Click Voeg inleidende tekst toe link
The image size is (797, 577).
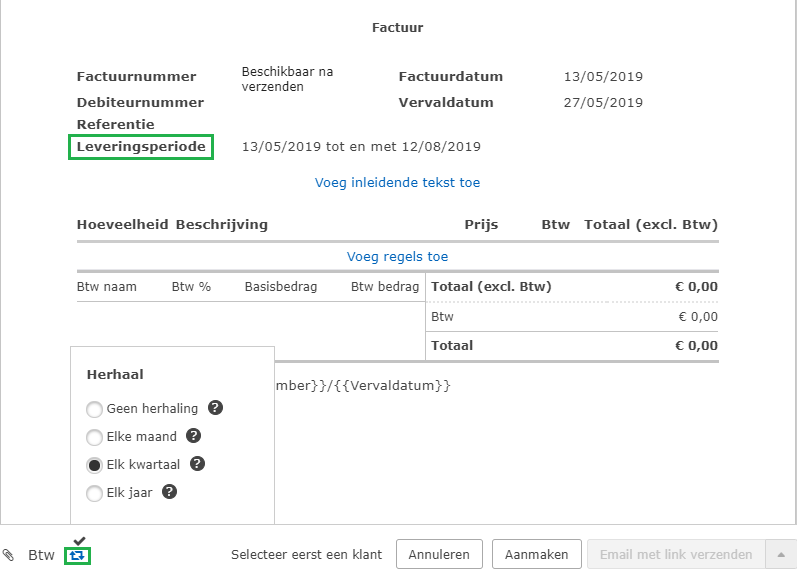tap(397, 182)
